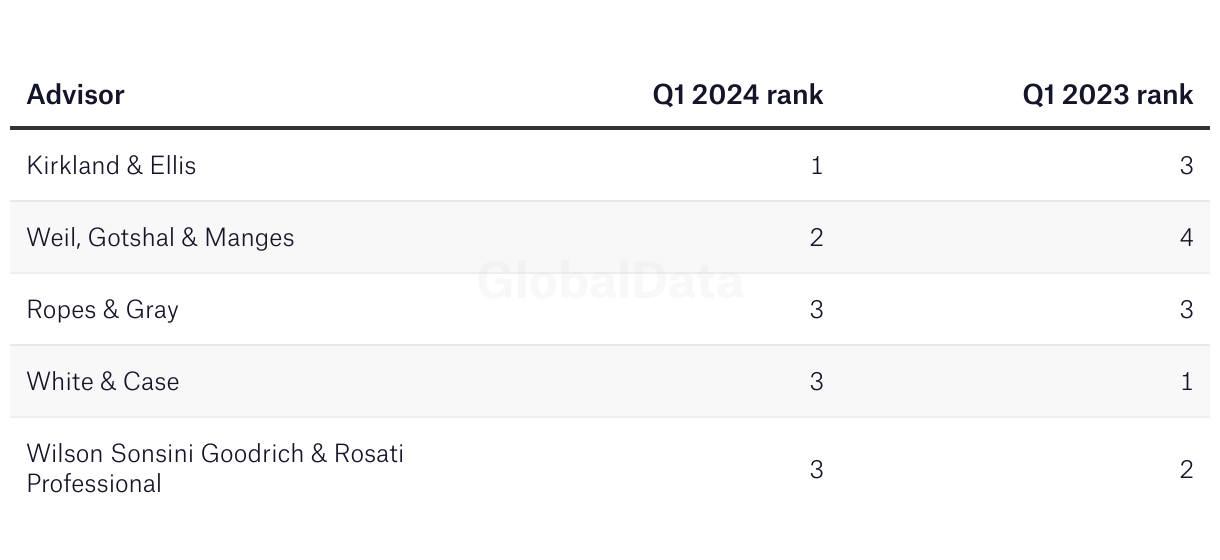Click Wilson Sonsini Q1 2023 rank value
This screenshot has height=560, width=1220.
1186,469
